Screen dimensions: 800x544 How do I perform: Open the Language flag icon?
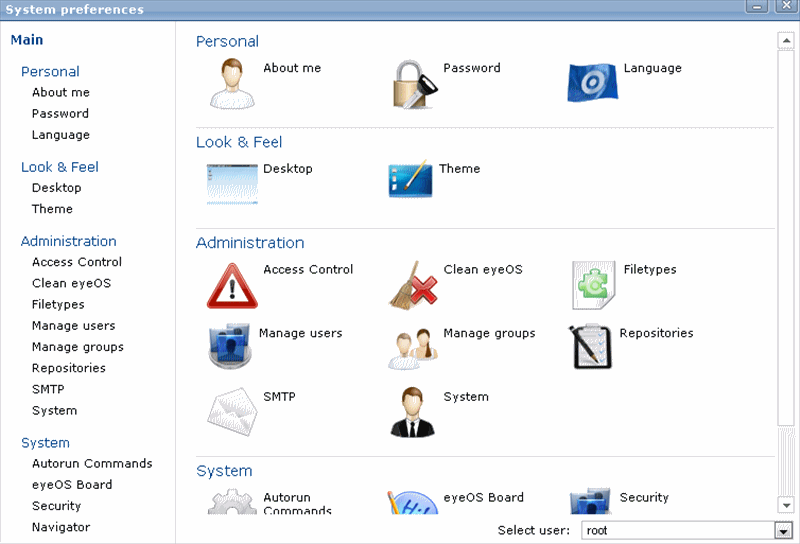tap(593, 83)
